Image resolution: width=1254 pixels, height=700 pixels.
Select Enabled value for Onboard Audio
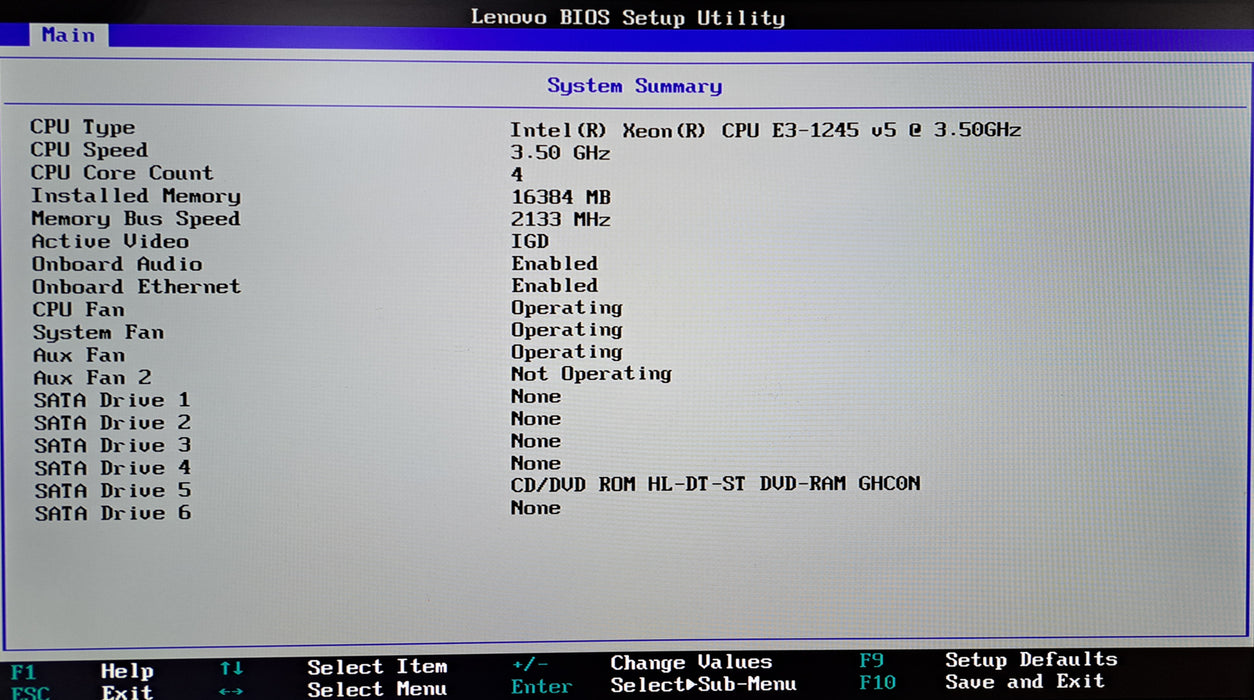click(555, 263)
